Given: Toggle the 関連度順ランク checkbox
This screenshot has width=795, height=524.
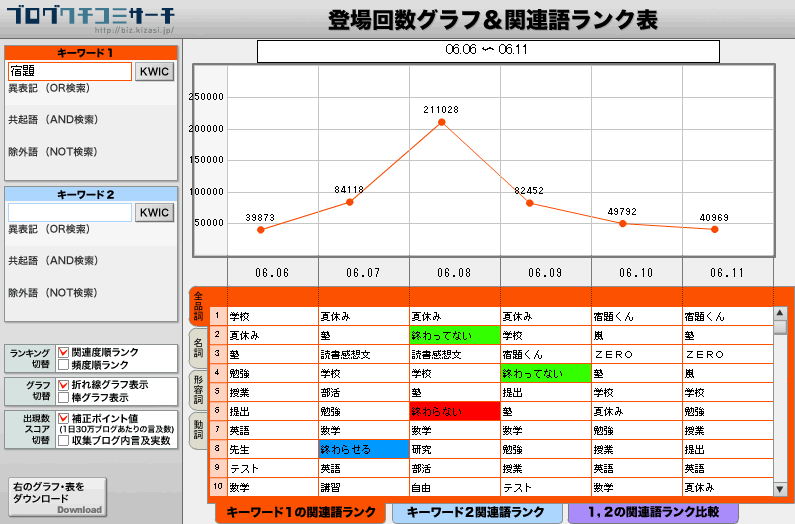Looking at the screenshot, I should pos(64,353).
